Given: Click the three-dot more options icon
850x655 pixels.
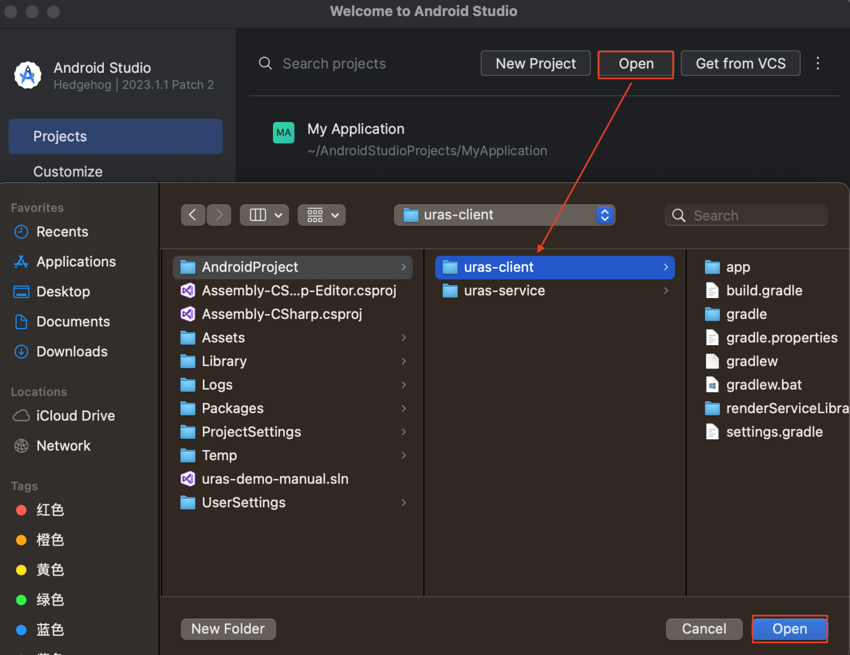Looking at the screenshot, I should coord(818,63).
